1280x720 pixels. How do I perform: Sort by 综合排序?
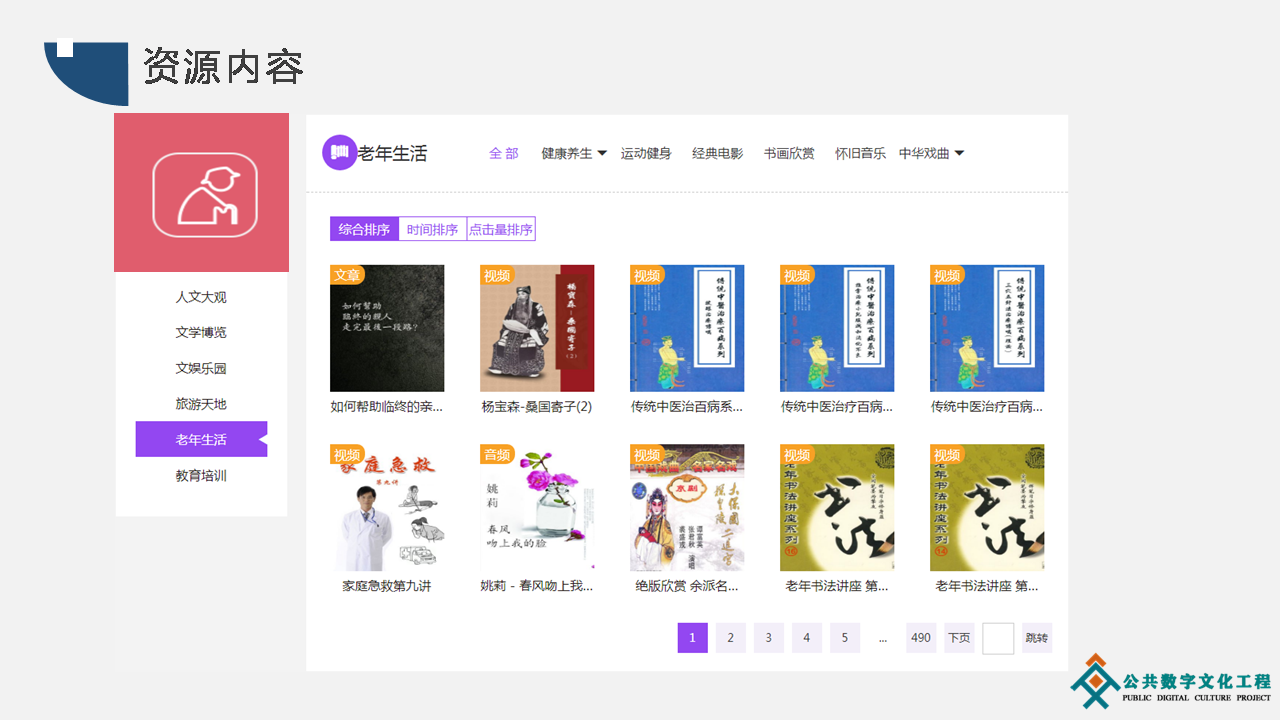364,229
